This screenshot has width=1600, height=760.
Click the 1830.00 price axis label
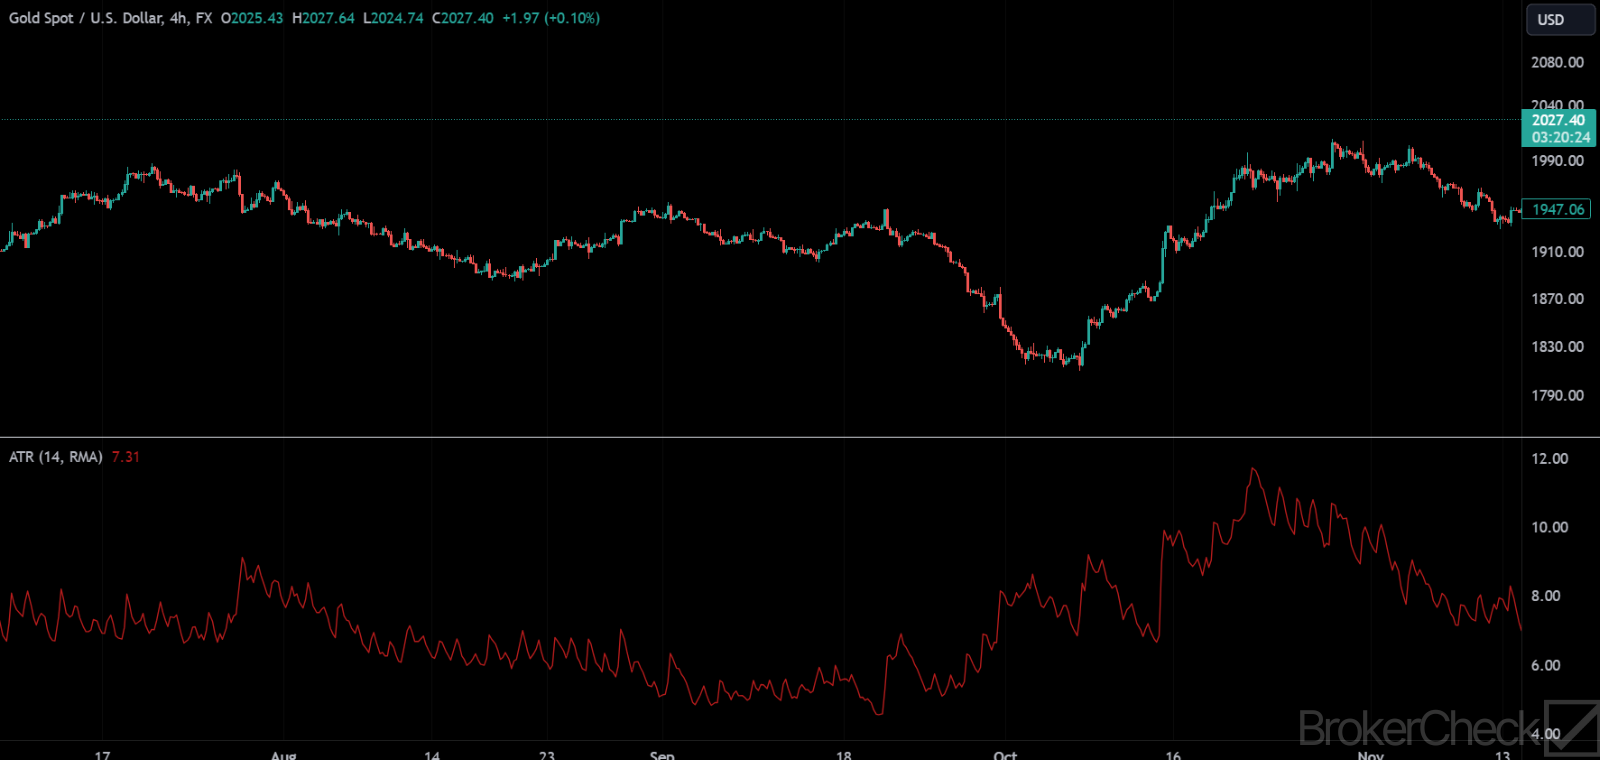pyautogui.click(x=1557, y=346)
